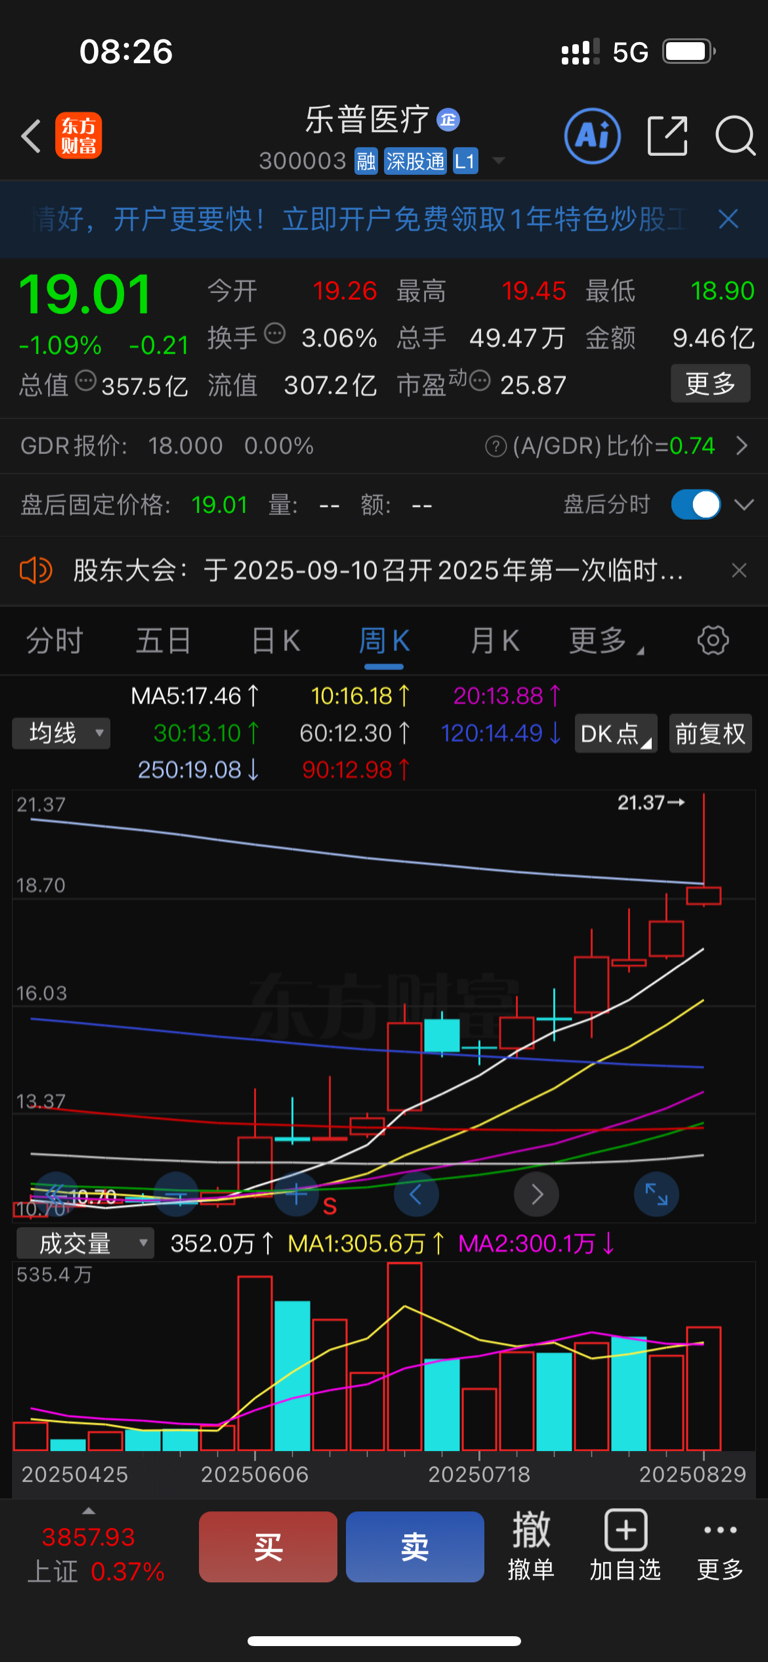Tap the 21.37 high price marker
This screenshot has width=768, height=1663.
(x=651, y=802)
